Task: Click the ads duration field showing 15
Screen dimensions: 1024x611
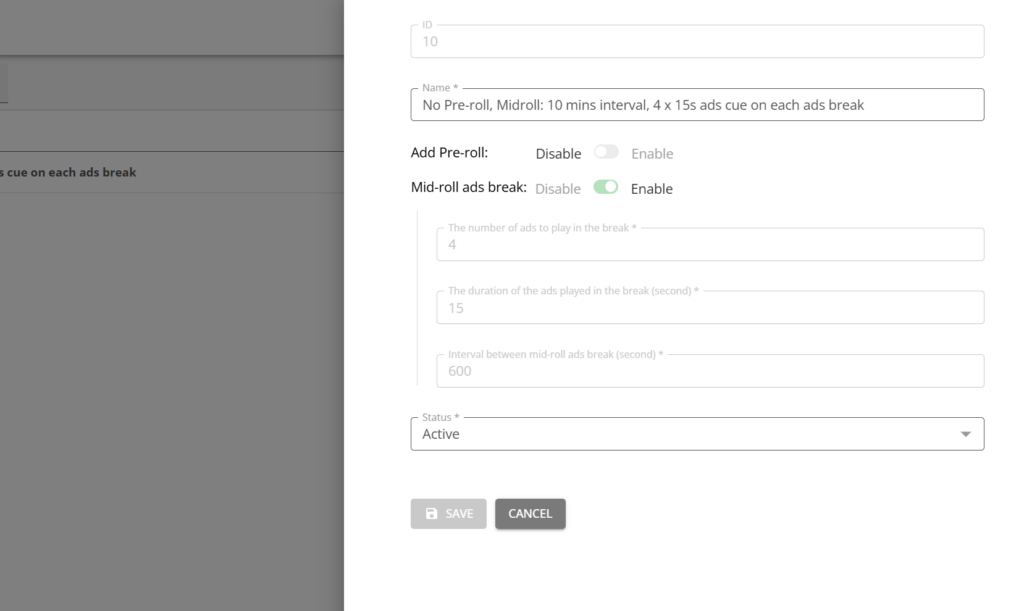Action: (709, 308)
